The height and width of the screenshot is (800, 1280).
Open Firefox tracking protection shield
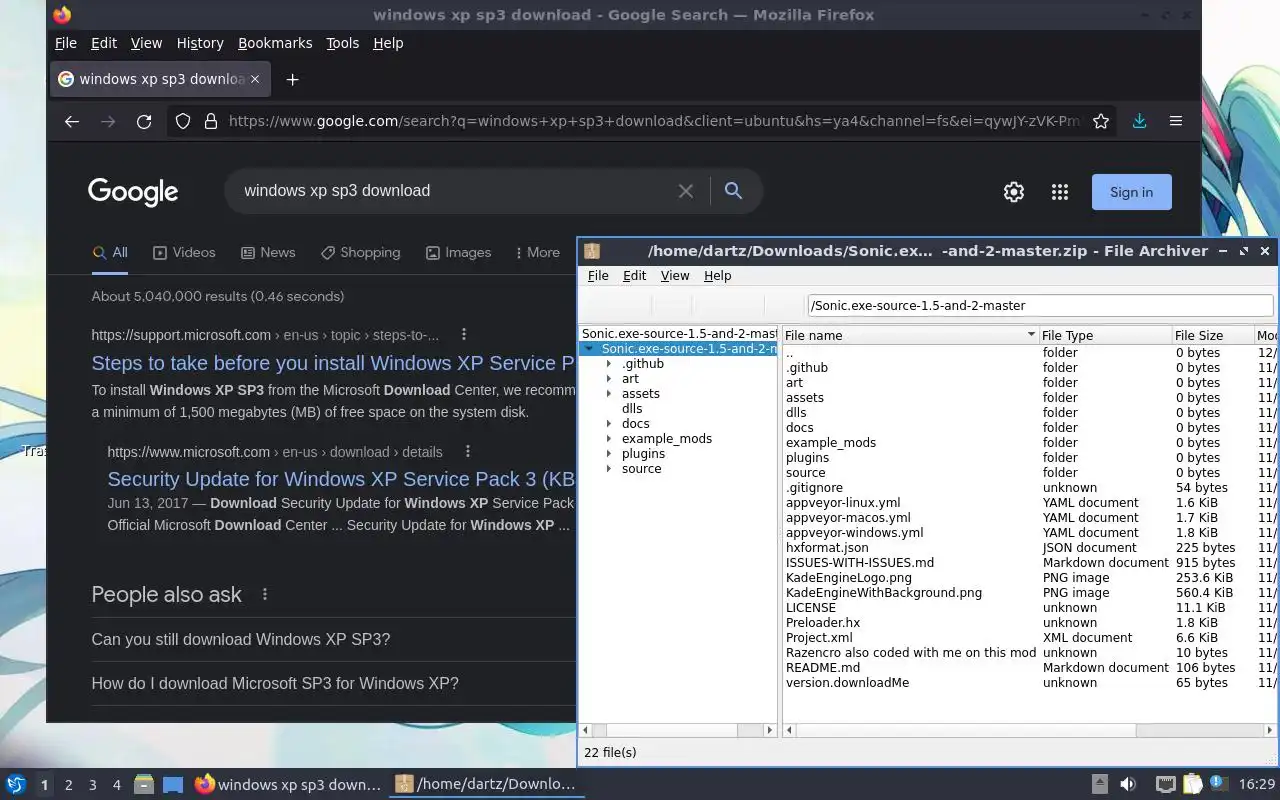pos(183,121)
